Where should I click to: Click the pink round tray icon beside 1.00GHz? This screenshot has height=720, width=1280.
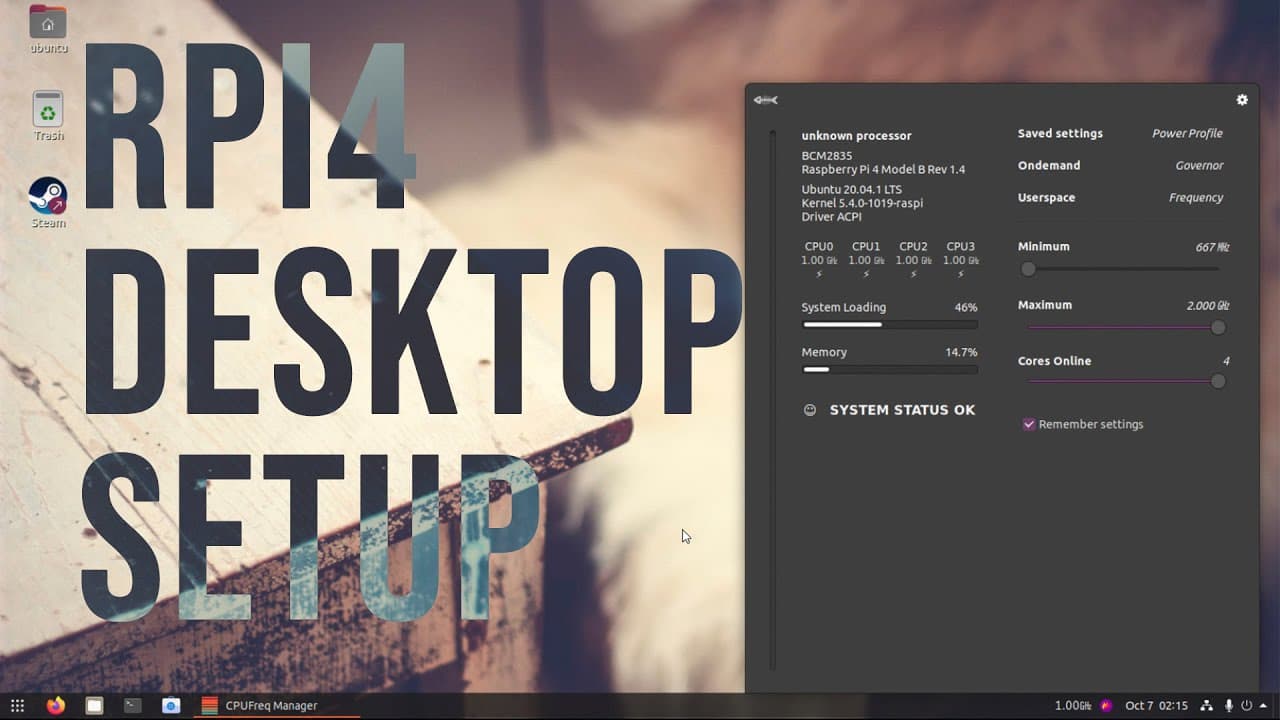click(x=1106, y=706)
